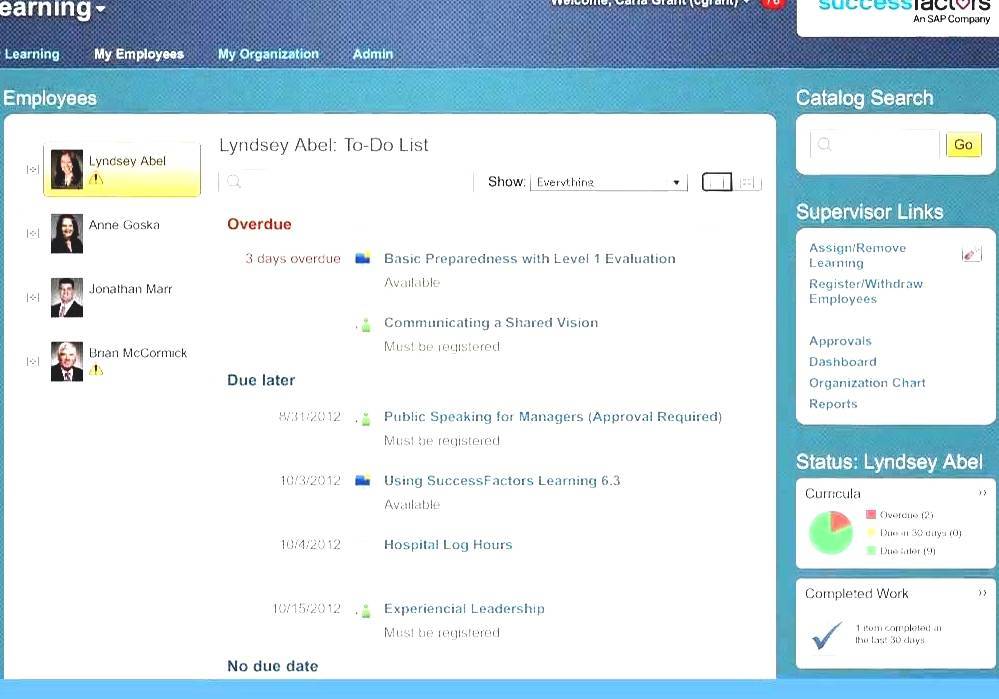This screenshot has width=999, height=699.
Task: Click into the To-Do List search field
Action: click(346, 182)
